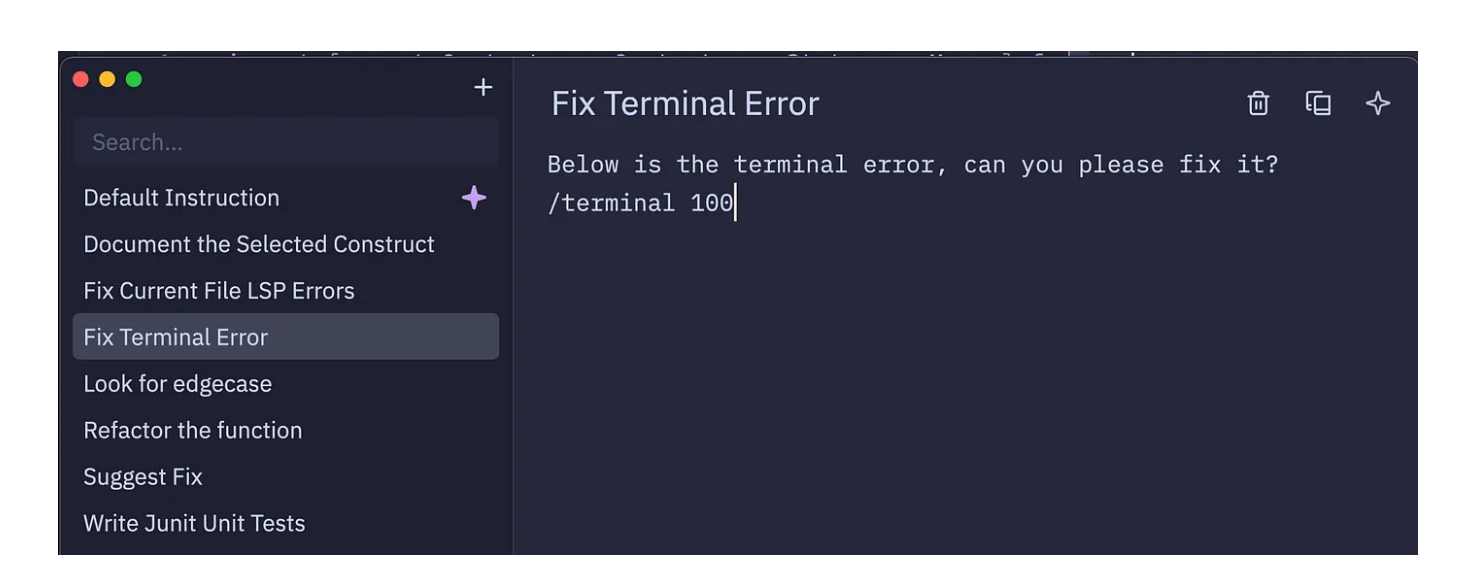Click the green zoom window button

pyautogui.click(x=134, y=80)
